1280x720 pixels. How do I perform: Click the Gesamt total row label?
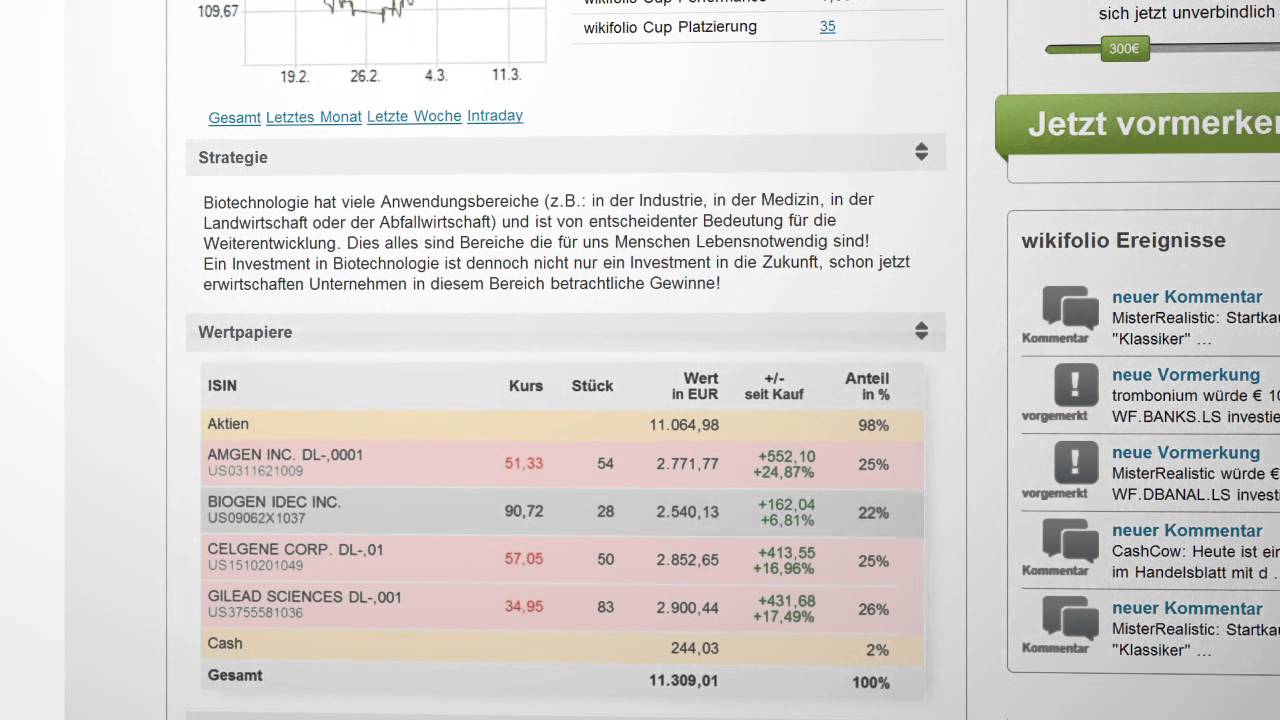coord(235,676)
